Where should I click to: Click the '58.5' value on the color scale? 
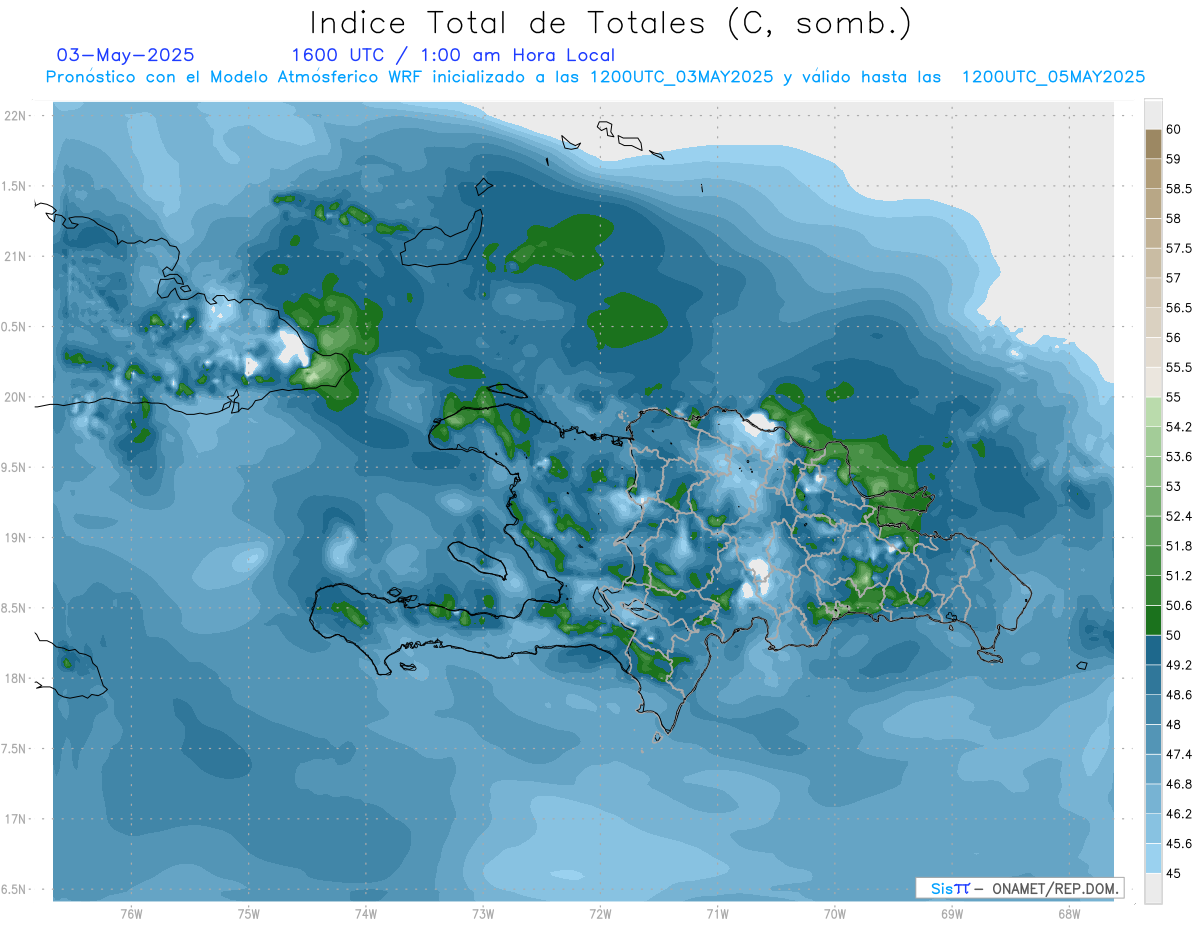(x=1179, y=189)
